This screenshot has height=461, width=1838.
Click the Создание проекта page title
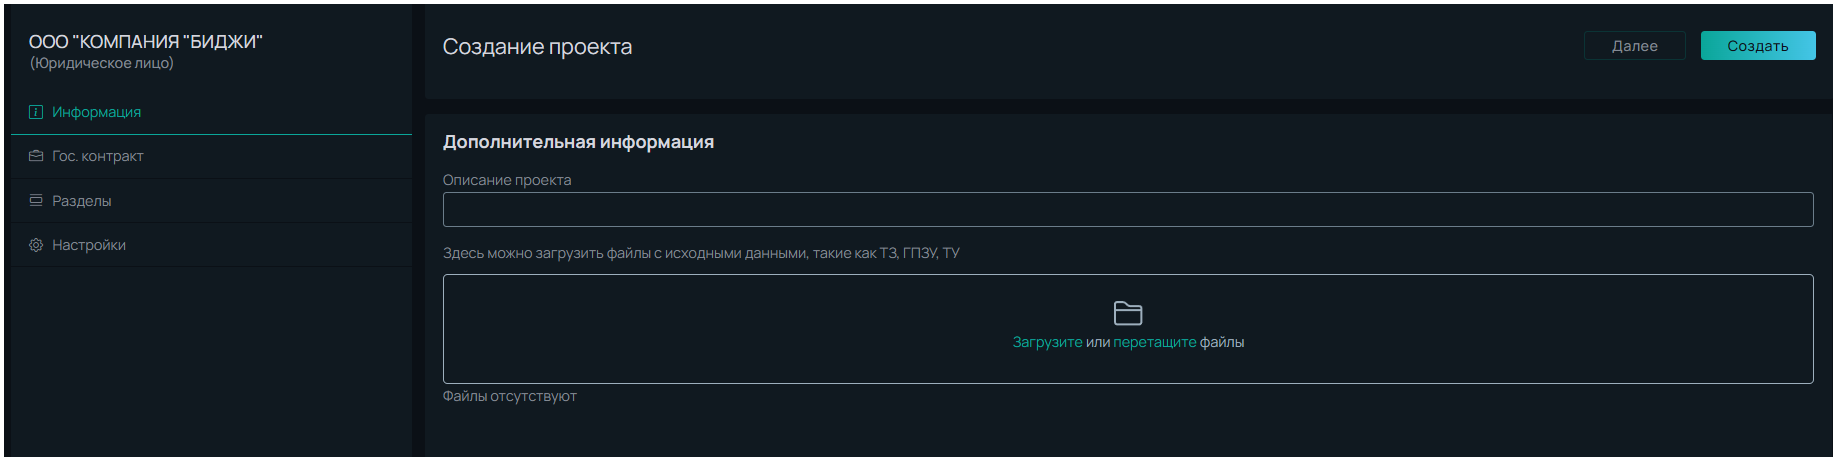[x=537, y=47]
